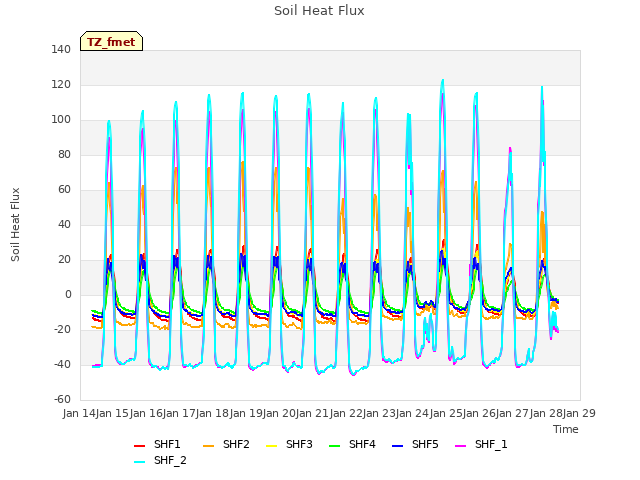Click the yellow SHF3 legend swatch
Image resolution: width=640 pixels, height=480 pixels.
(271, 445)
